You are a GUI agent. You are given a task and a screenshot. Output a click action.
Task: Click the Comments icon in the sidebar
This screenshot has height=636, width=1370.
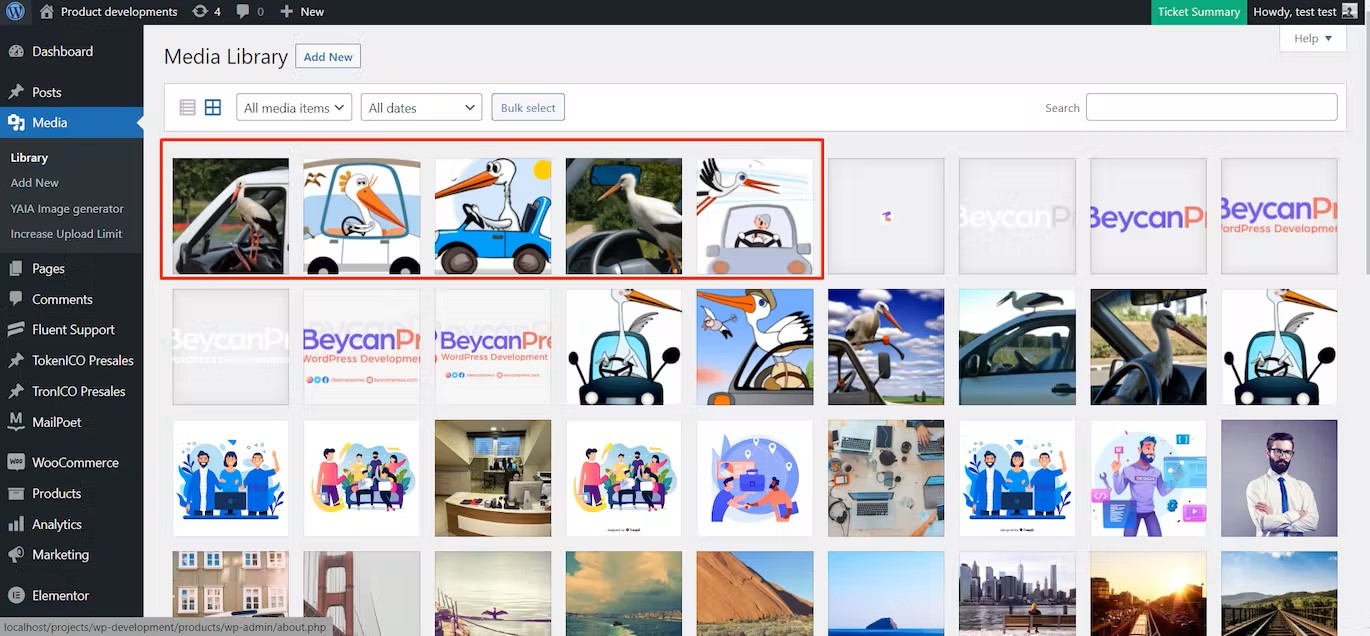[16, 299]
